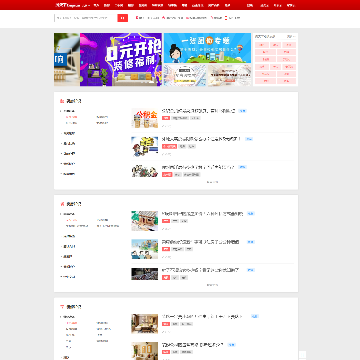Open the thatched-house illustration article thumbnail
The image size is (360, 360).
[x=144, y=221]
